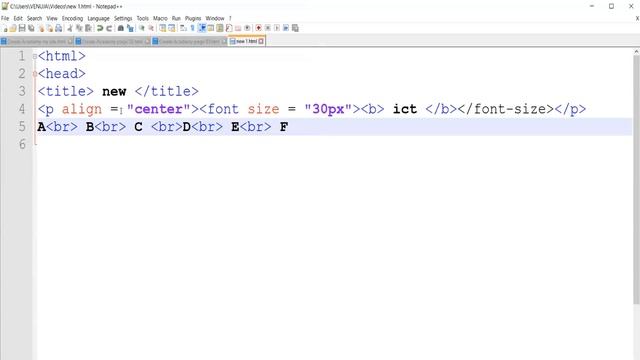The image size is (640, 360).
Task: Open the Run menu
Action: pos(176,18)
